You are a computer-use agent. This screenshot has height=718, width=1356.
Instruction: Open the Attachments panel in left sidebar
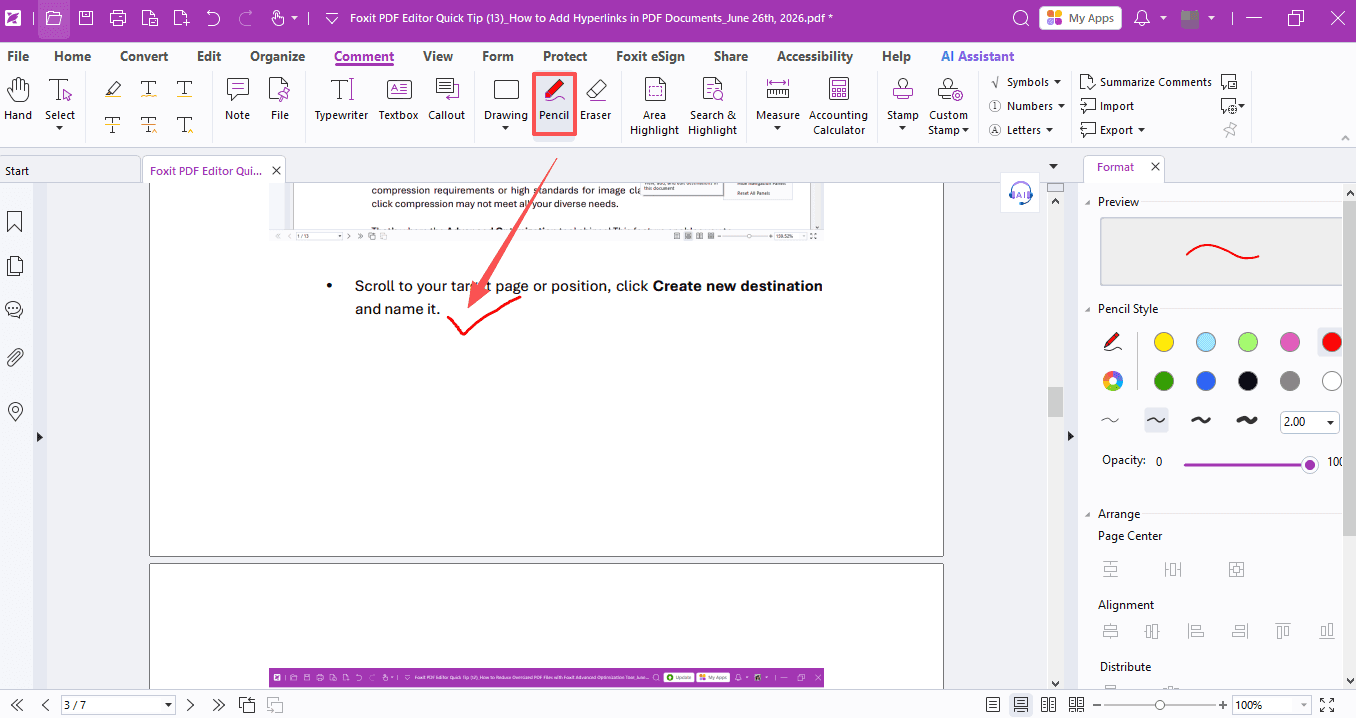click(15, 357)
